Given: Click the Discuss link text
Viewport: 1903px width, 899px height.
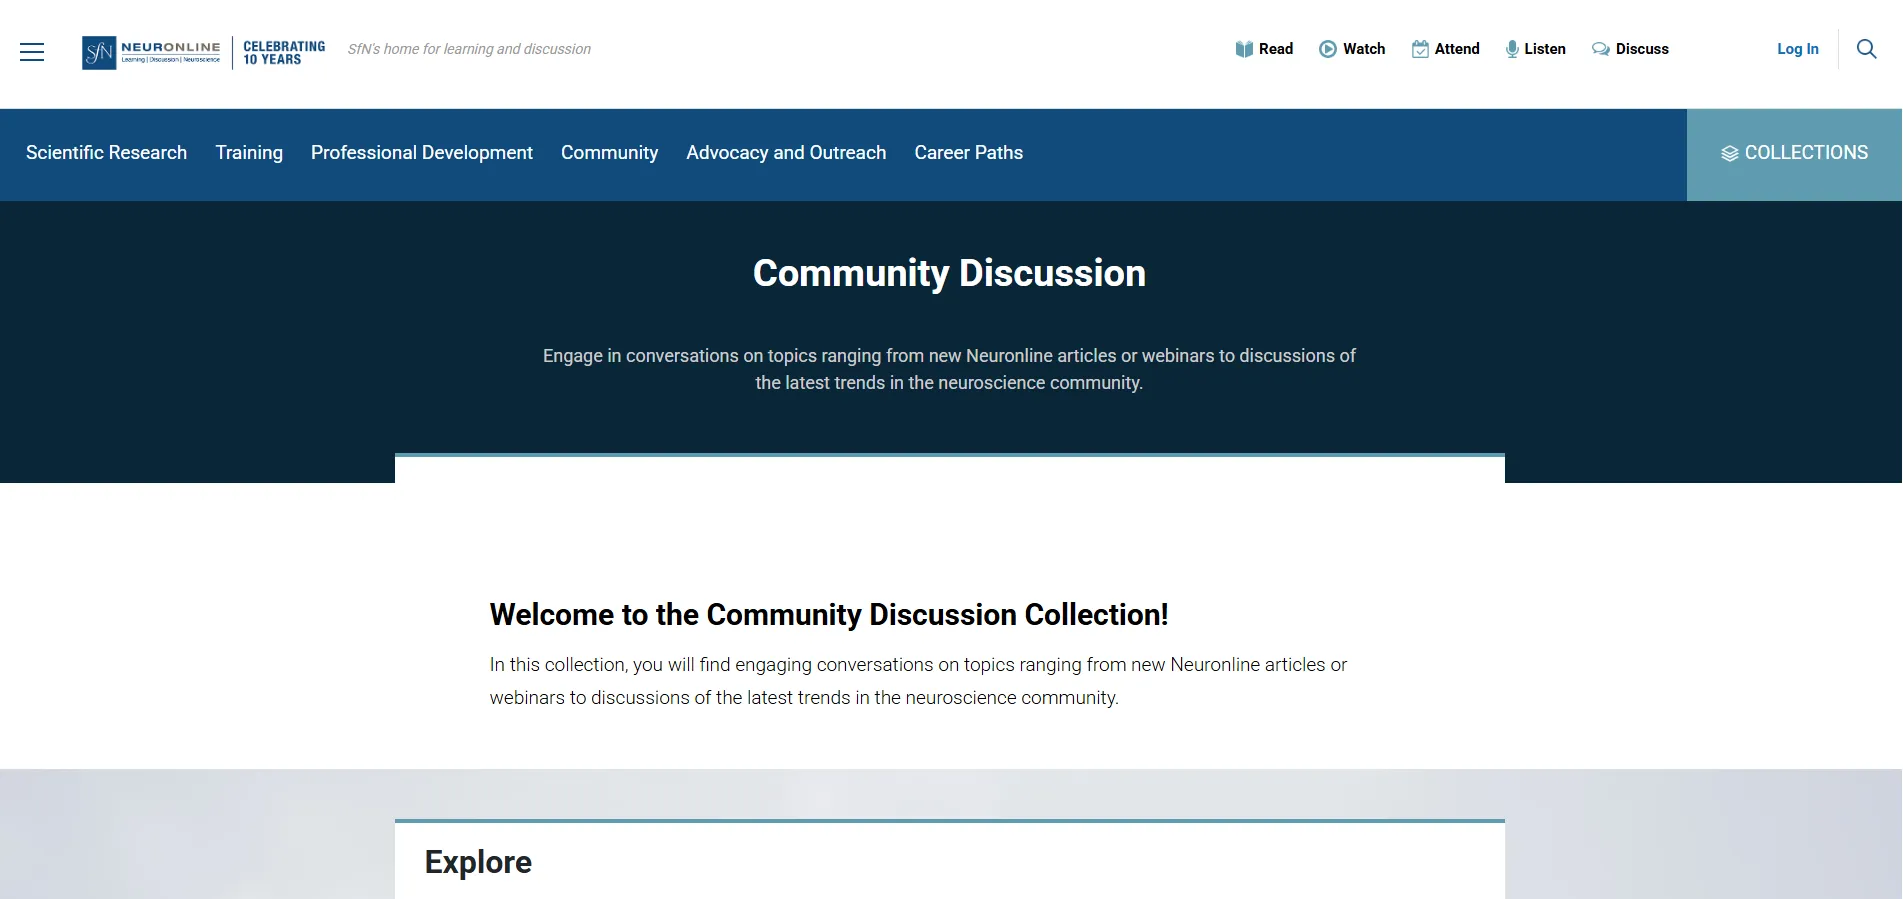Looking at the screenshot, I should 1642,49.
